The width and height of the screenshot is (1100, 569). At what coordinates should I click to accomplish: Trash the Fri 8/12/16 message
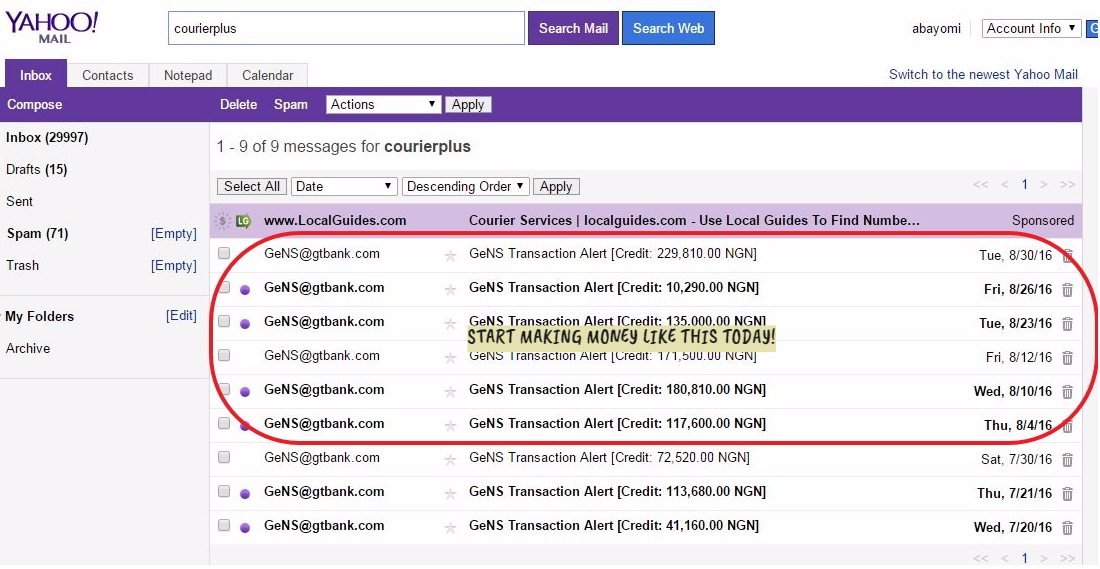tap(1067, 357)
